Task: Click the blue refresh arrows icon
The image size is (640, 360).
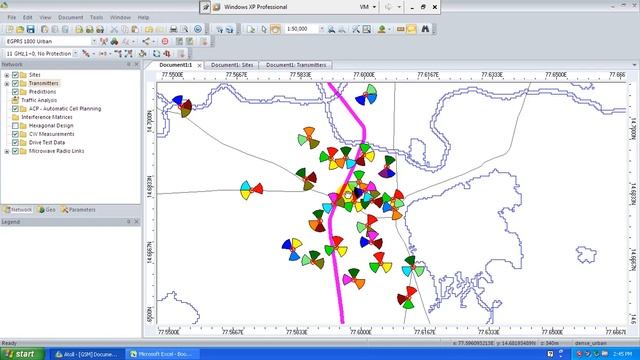Action: pos(156,53)
